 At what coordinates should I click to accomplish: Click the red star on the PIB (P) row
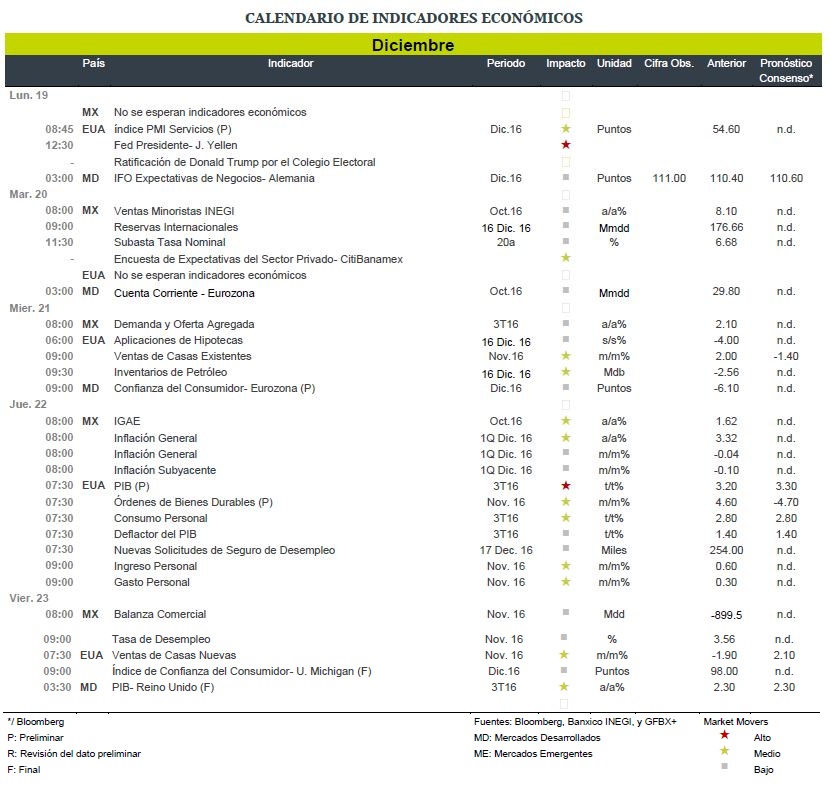[565, 486]
